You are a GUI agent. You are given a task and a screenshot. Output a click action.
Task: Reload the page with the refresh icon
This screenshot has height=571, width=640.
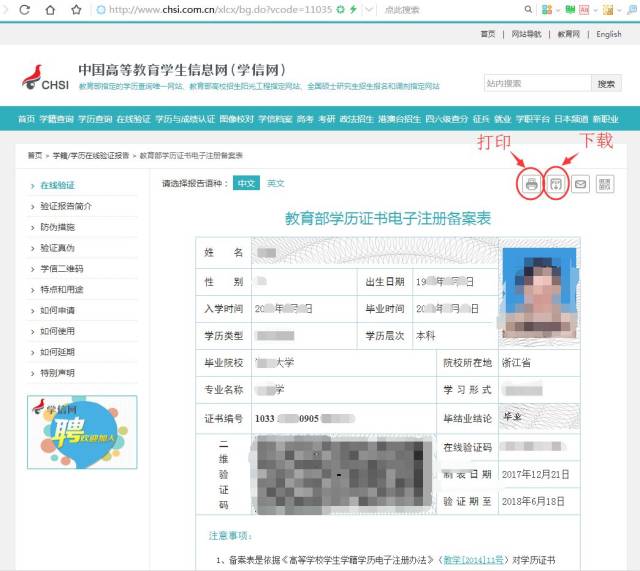[x=25, y=9]
